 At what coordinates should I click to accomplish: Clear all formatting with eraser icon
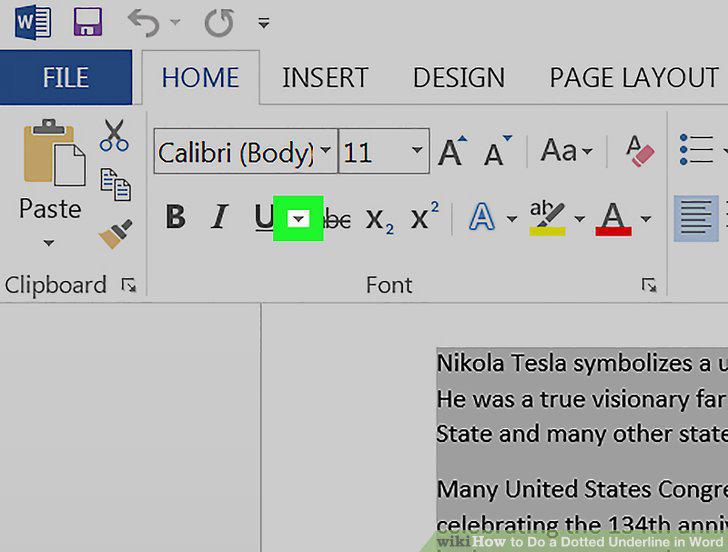tap(640, 151)
